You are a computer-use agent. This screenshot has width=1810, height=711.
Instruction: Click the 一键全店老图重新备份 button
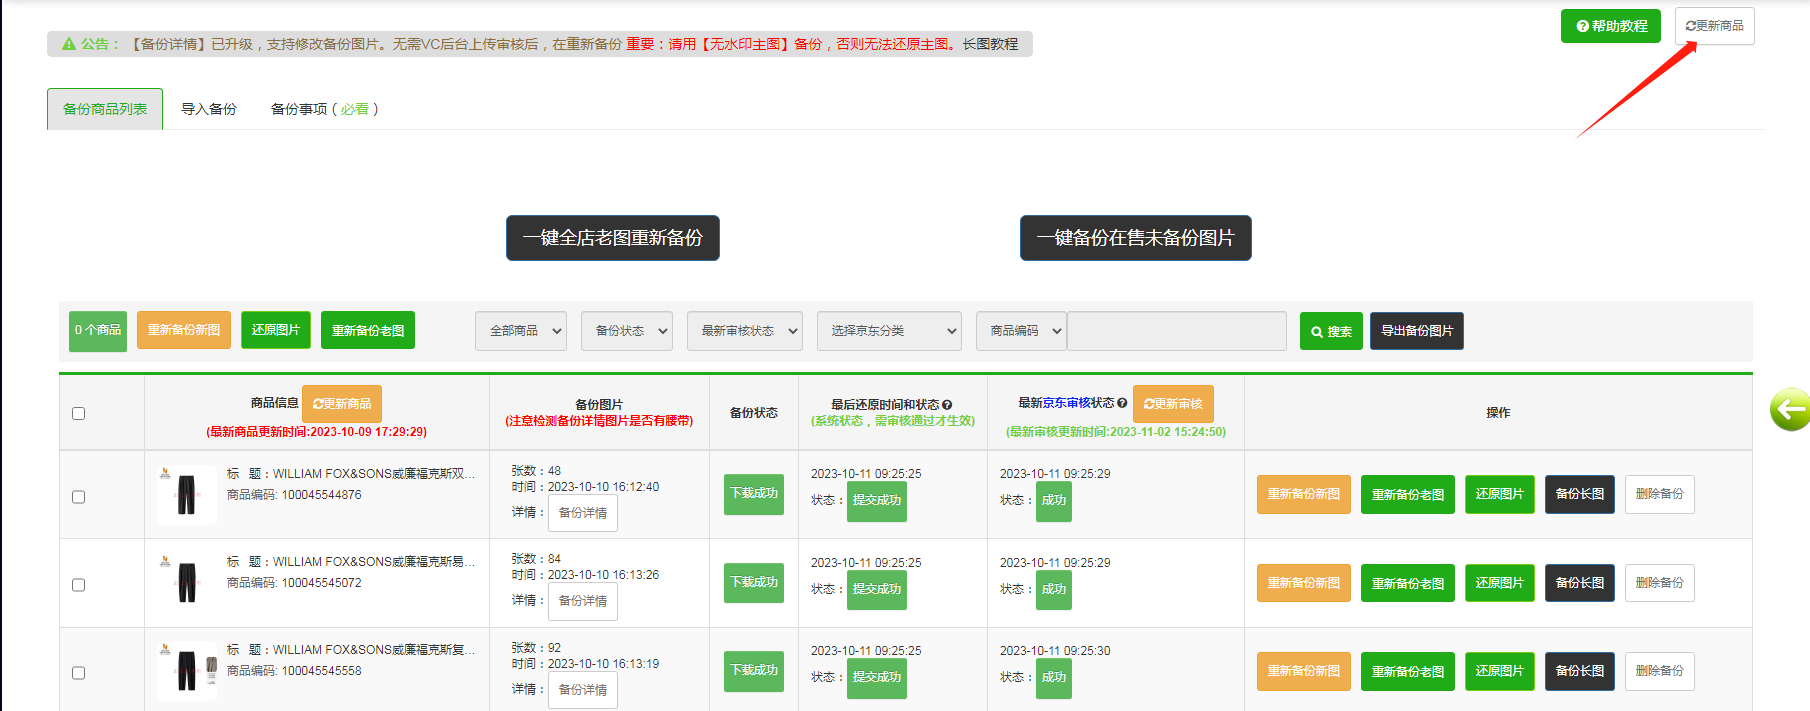612,238
